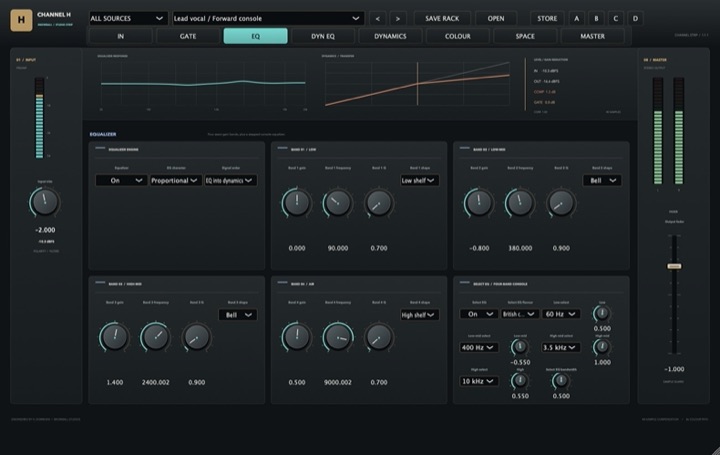
Task: Open the ALL SOURCES dropdown
Action: 128,18
